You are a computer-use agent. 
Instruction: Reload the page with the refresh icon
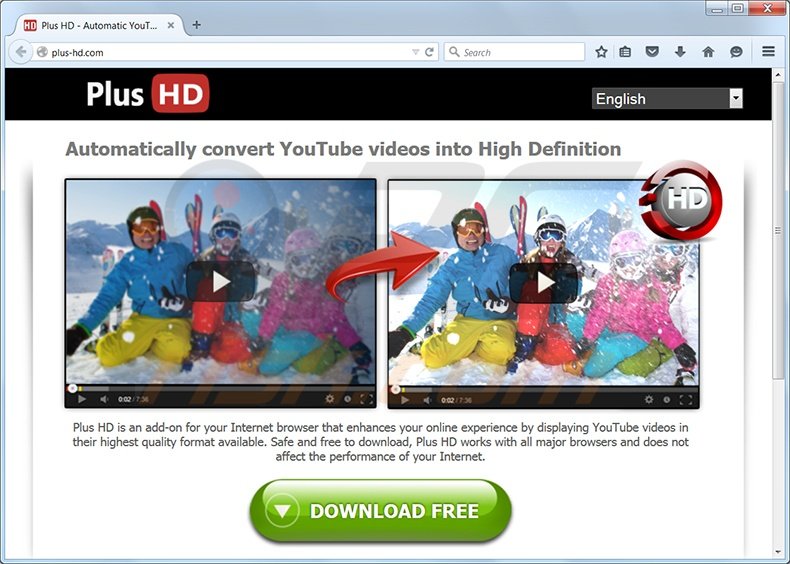(x=429, y=52)
